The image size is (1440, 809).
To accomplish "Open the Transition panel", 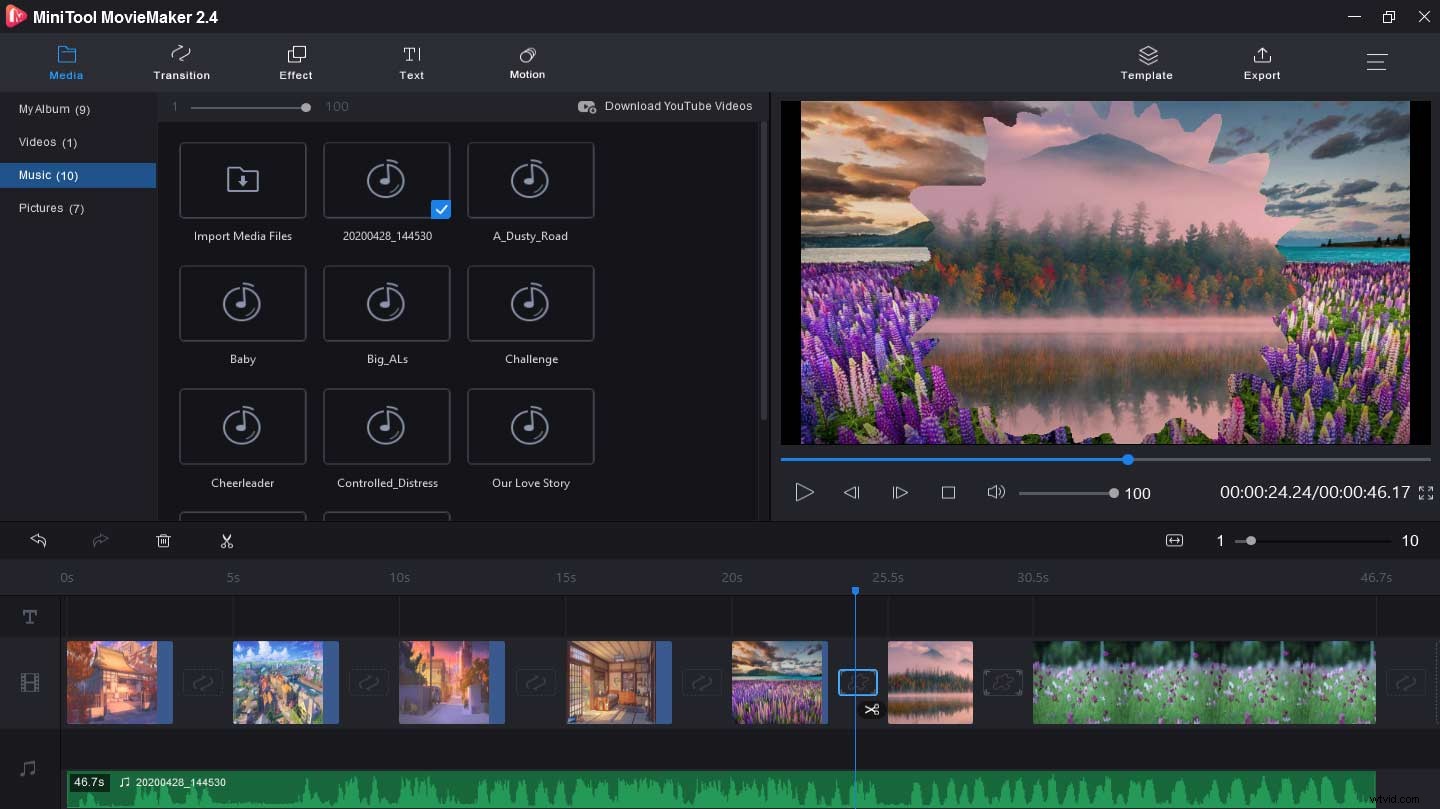I will tap(181, 62).
